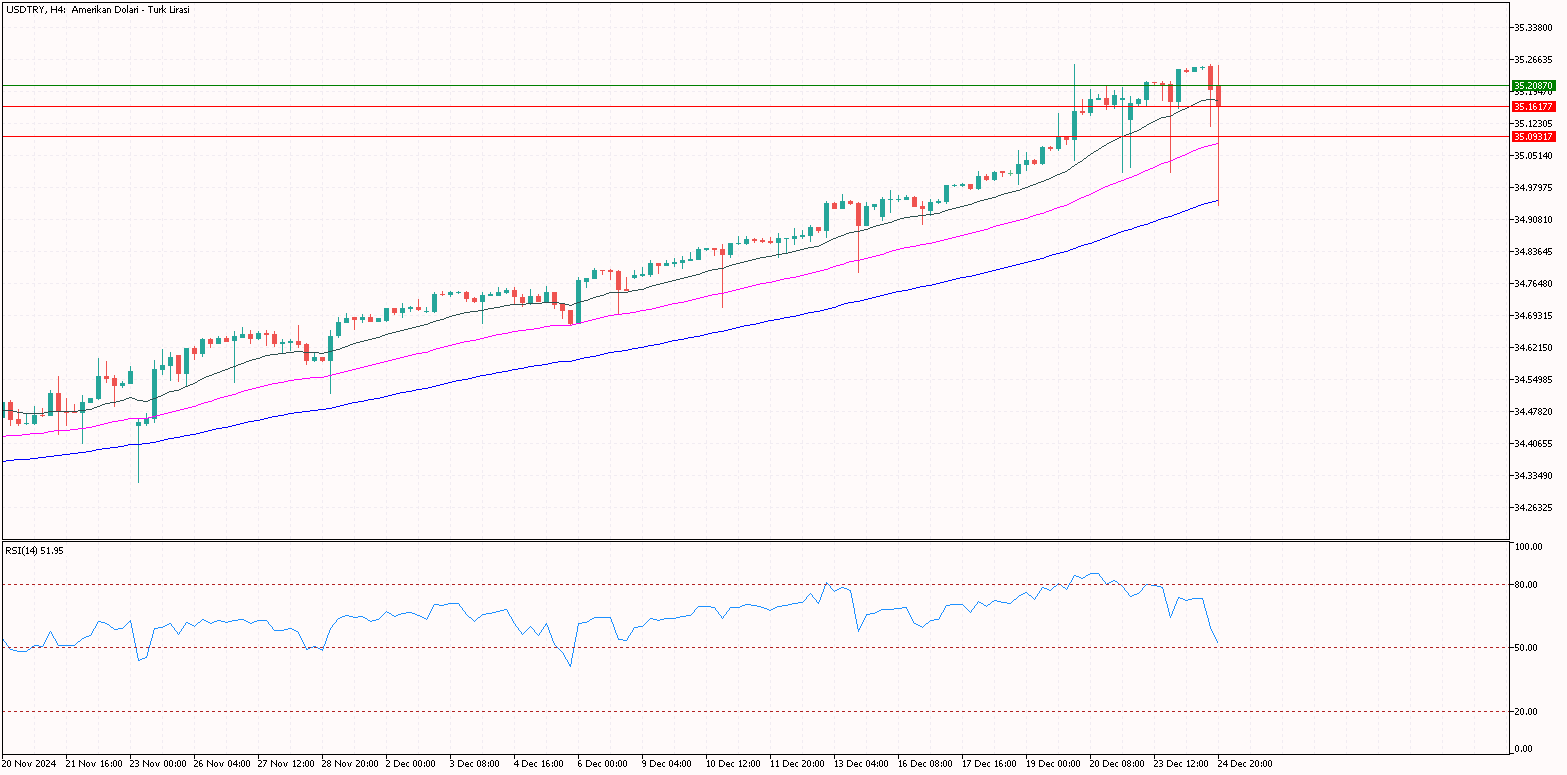Click the 13 Dec 04:00 time label
Screen dimensions: 1567x775
click(x=862, y=764)
